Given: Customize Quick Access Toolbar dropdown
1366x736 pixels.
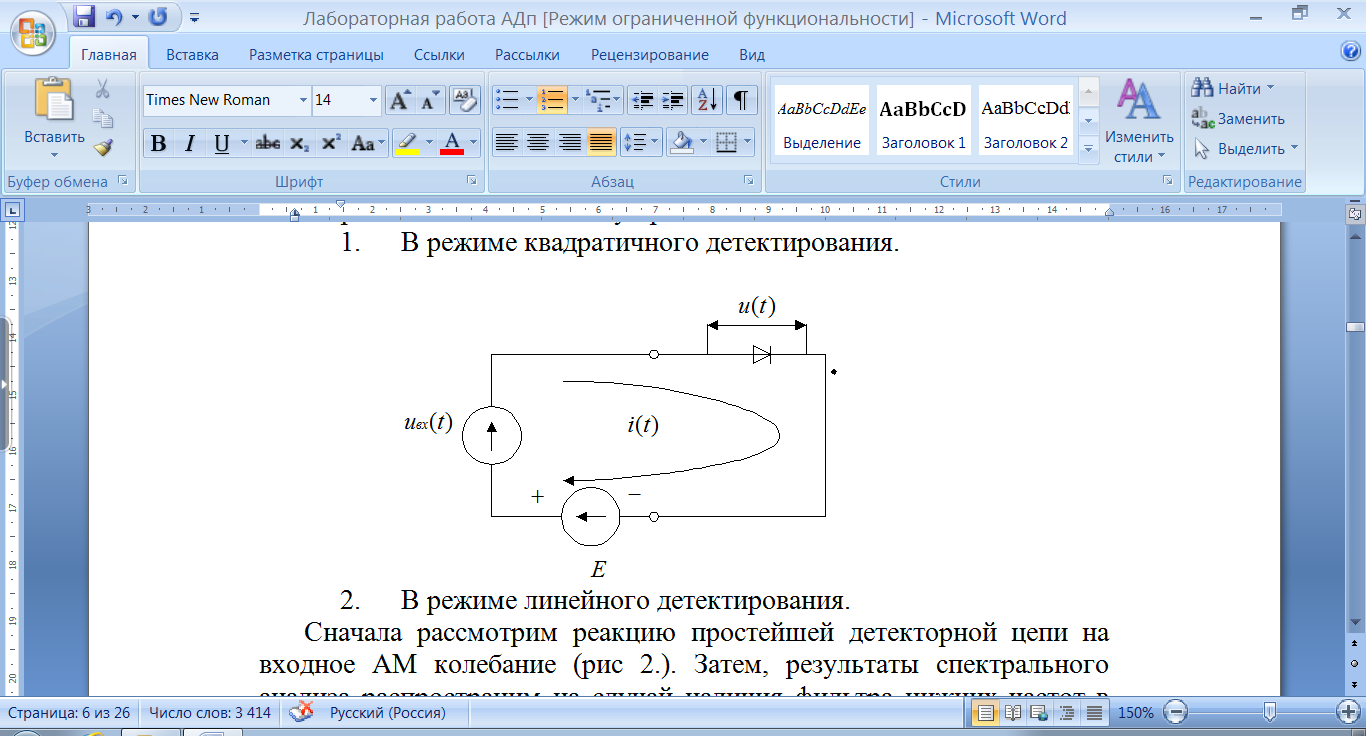Looking at the screenshot, I should click(195, 18).
